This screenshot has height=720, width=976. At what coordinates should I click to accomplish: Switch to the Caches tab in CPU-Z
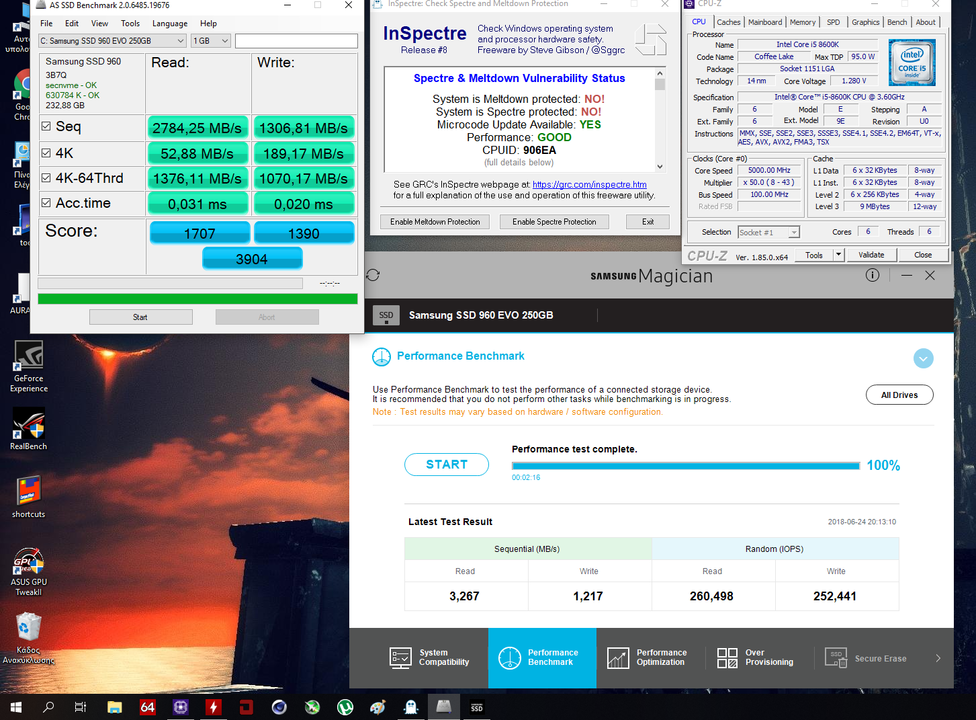point(728,22)
